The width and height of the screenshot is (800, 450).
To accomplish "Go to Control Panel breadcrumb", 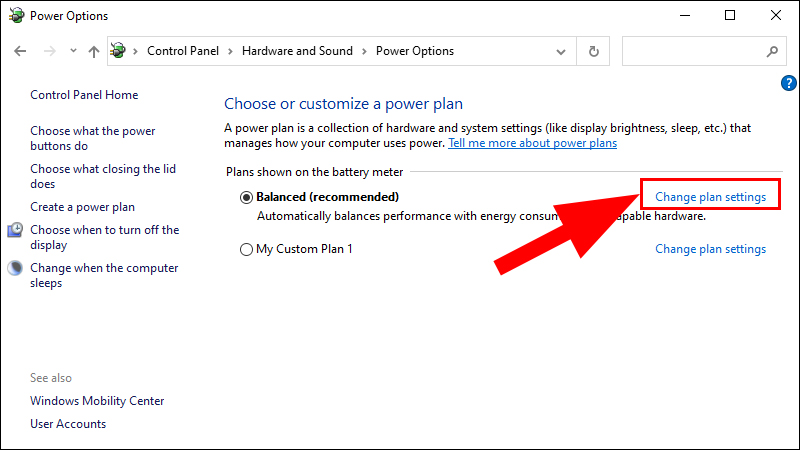I will pyautogui.click(x=184, y=51).
